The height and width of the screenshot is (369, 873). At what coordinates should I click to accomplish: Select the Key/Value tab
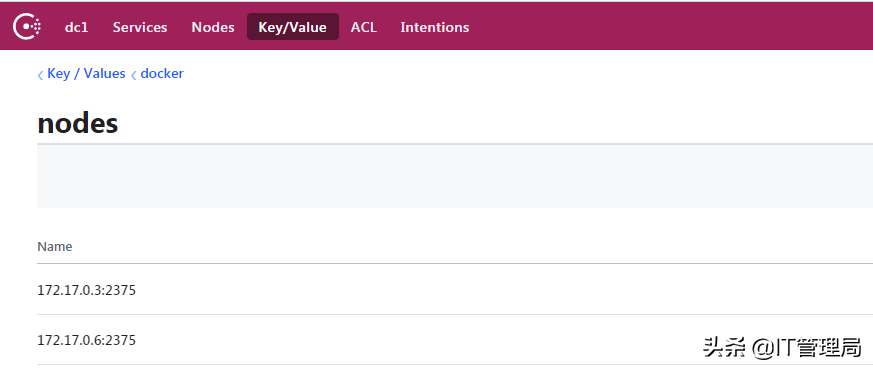(292, 27)
